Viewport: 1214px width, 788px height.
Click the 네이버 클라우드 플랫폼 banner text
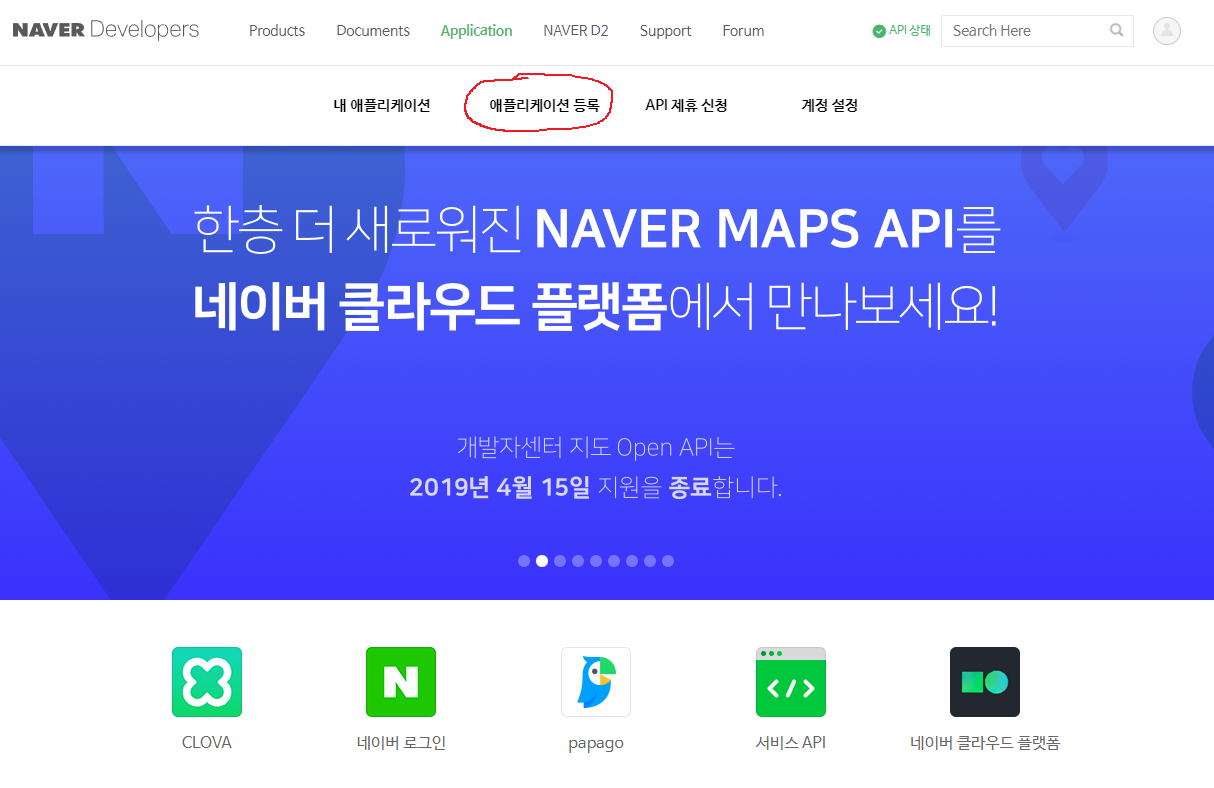click(430, 308)
